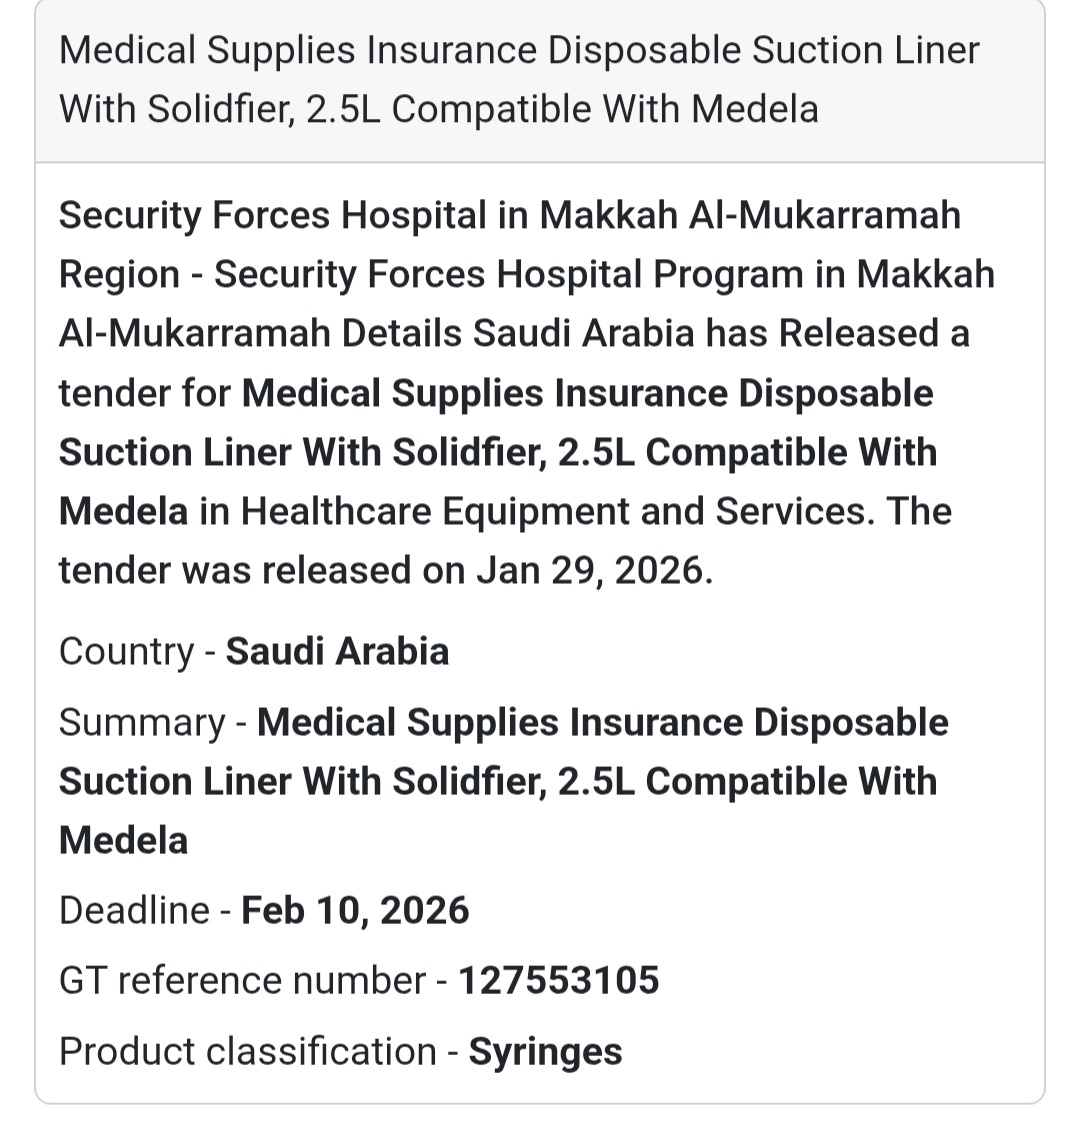This screenshot has height=1123, width=1080.
Task: Click the tender title in the card header
Action: pos(519,79)
